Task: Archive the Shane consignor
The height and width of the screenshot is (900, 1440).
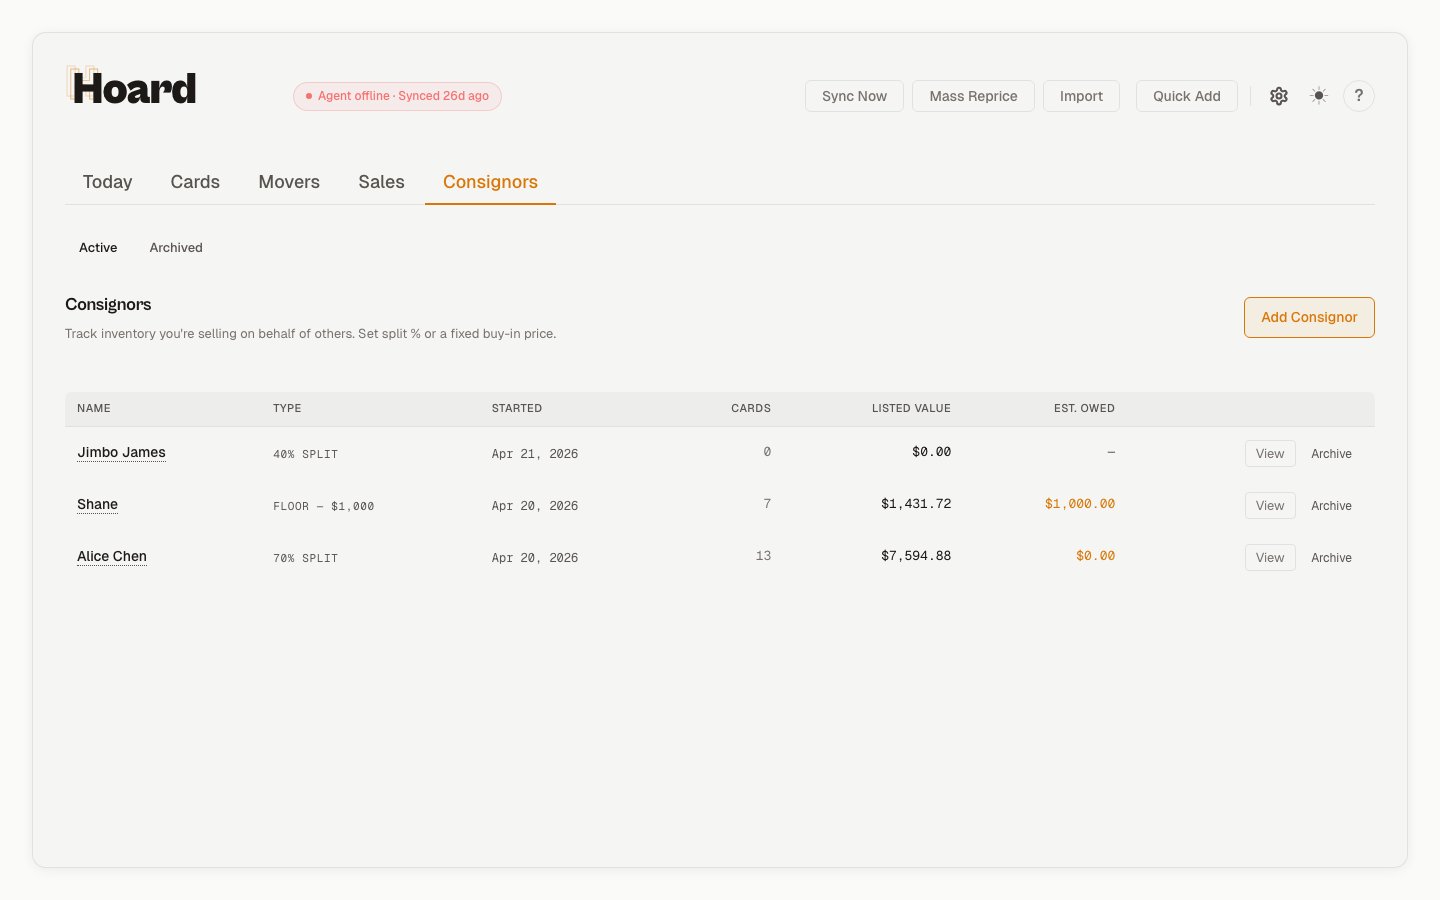Action: (1331, 505)
